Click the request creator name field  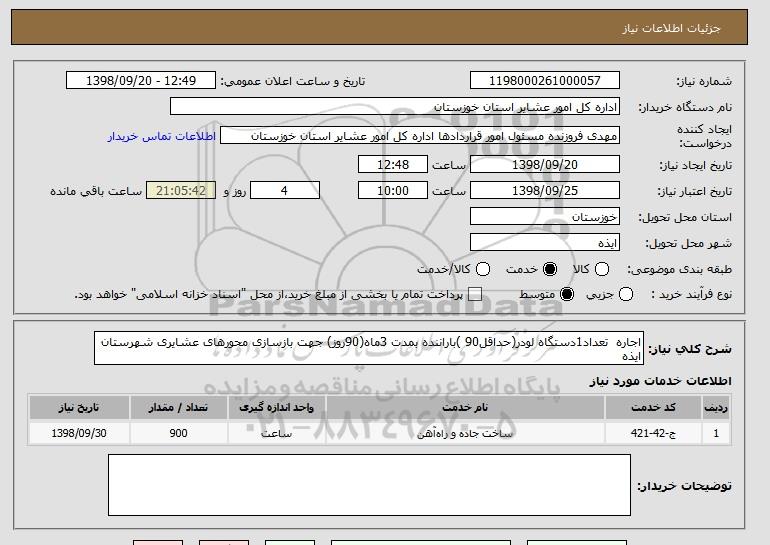[420, 136]
